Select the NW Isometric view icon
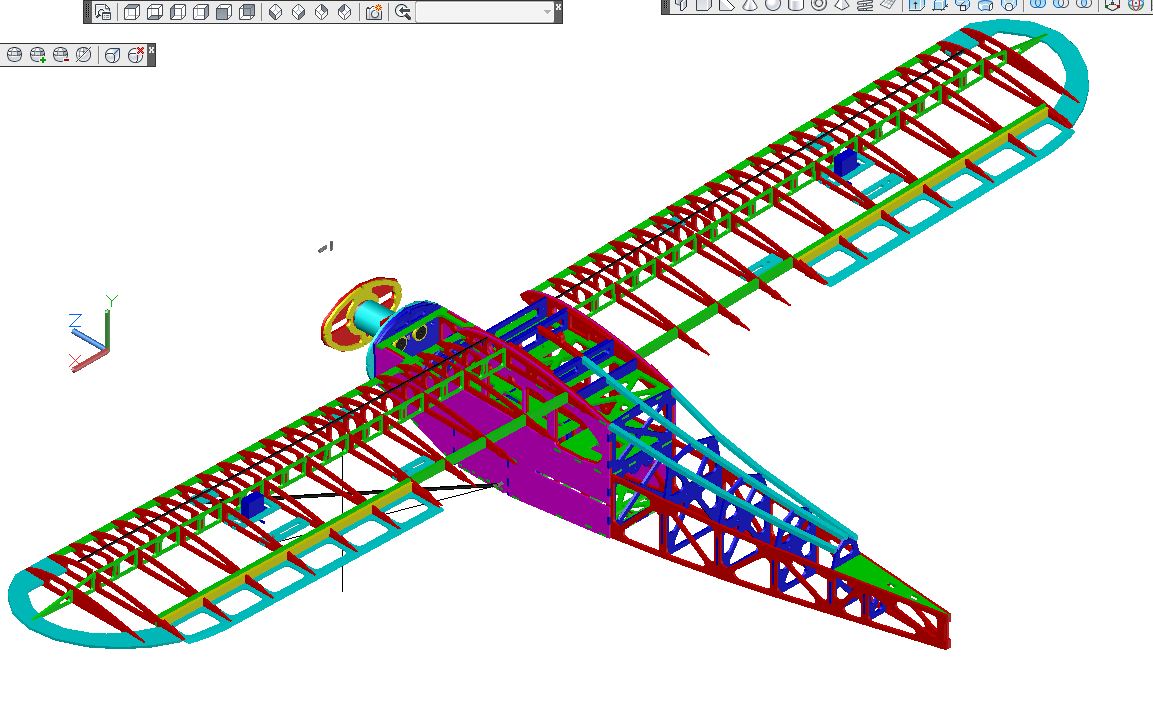 345,12
